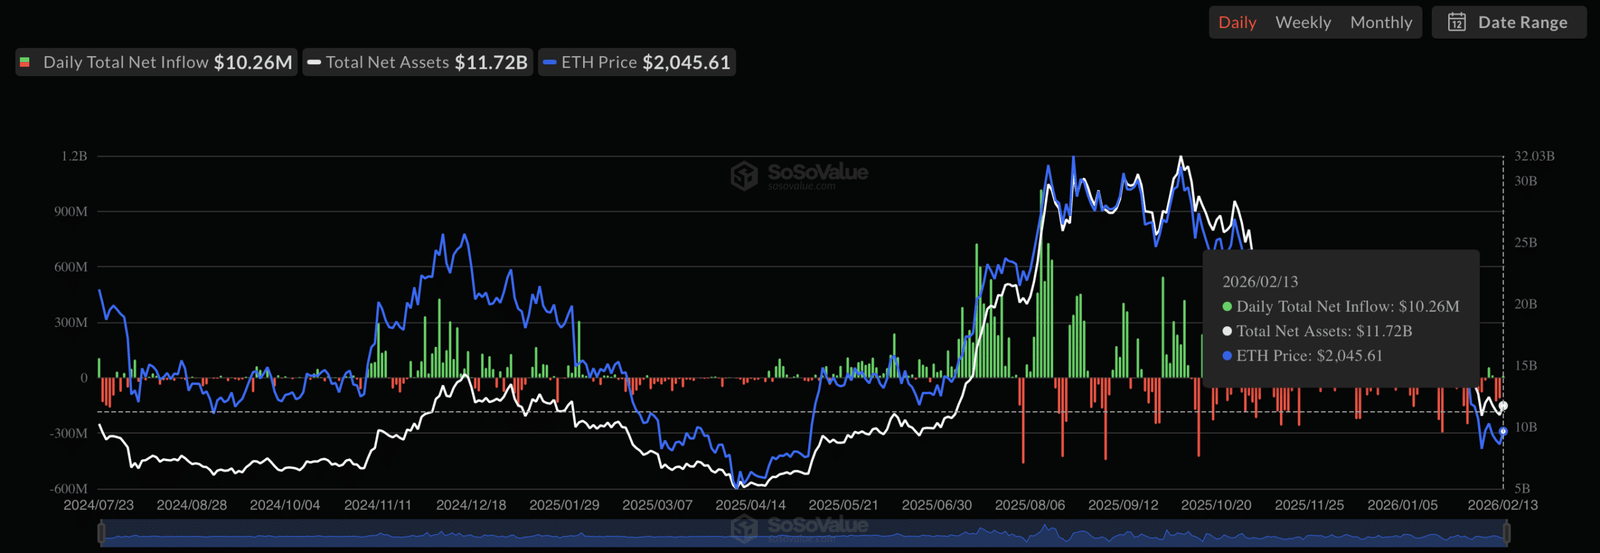
Task: Click the tooltip's Total Net Assets: $11.72B line
Action: point(1323,331)
